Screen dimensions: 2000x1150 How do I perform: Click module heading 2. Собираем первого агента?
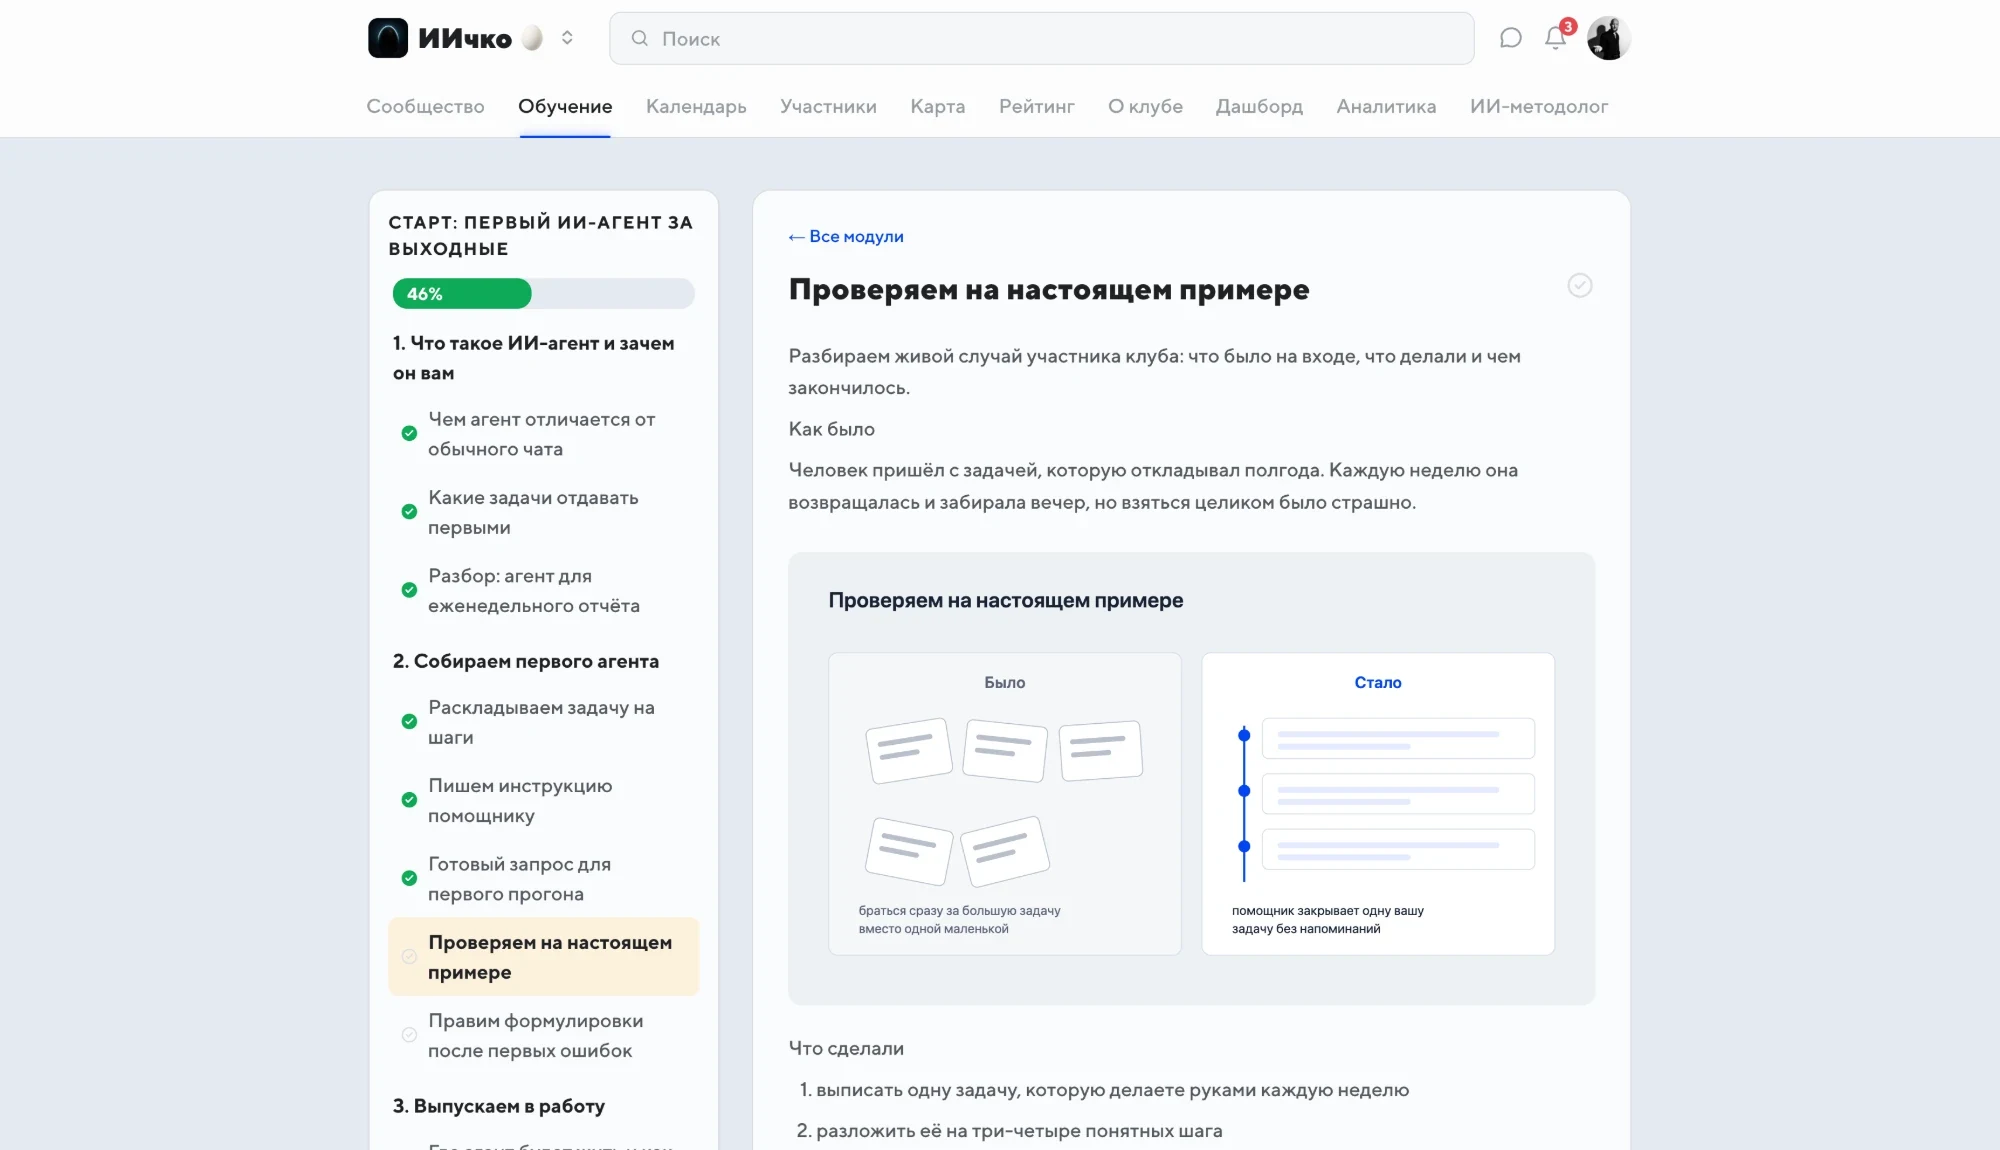[x=526, y=661]
